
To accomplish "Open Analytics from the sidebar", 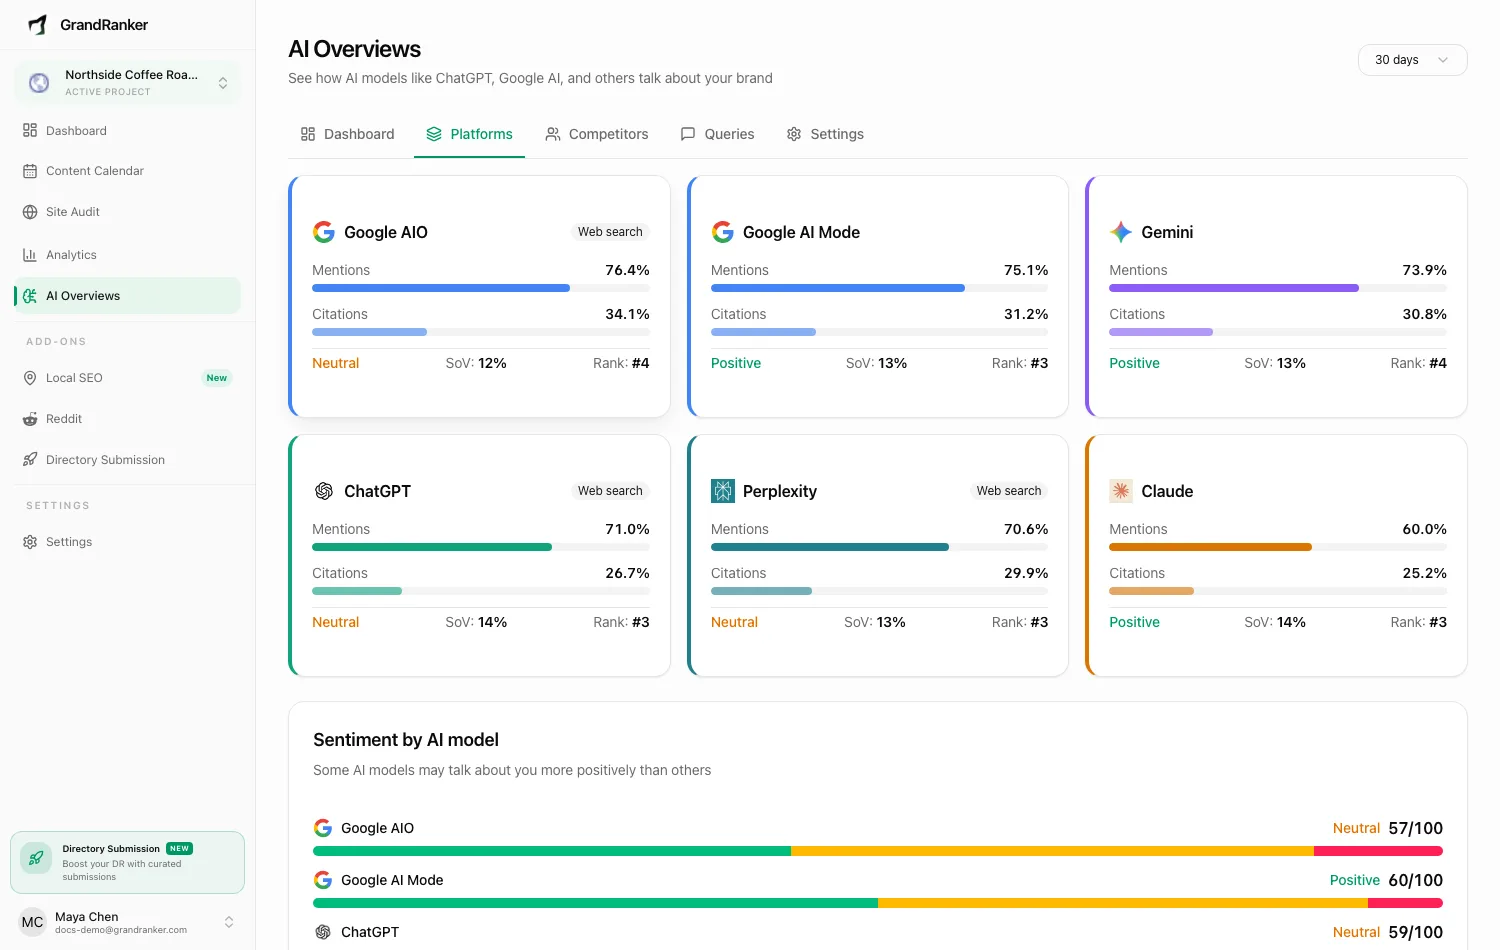I will [127, 255].
